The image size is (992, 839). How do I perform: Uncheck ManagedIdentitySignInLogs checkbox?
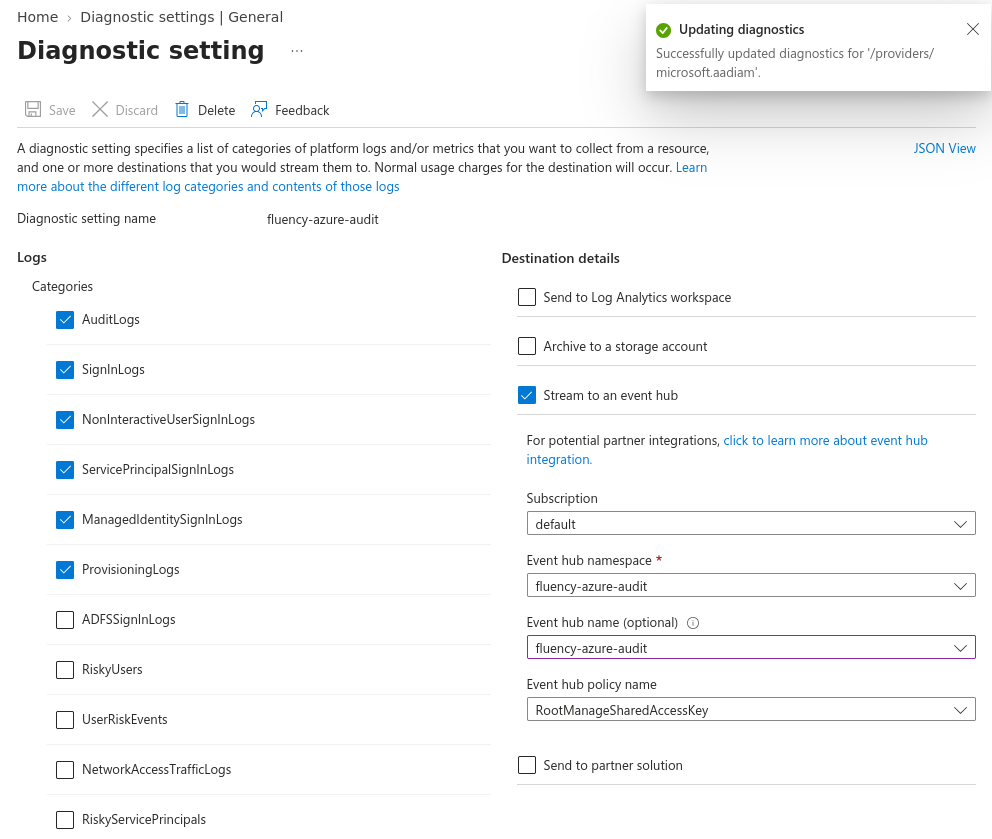[65, 520]
